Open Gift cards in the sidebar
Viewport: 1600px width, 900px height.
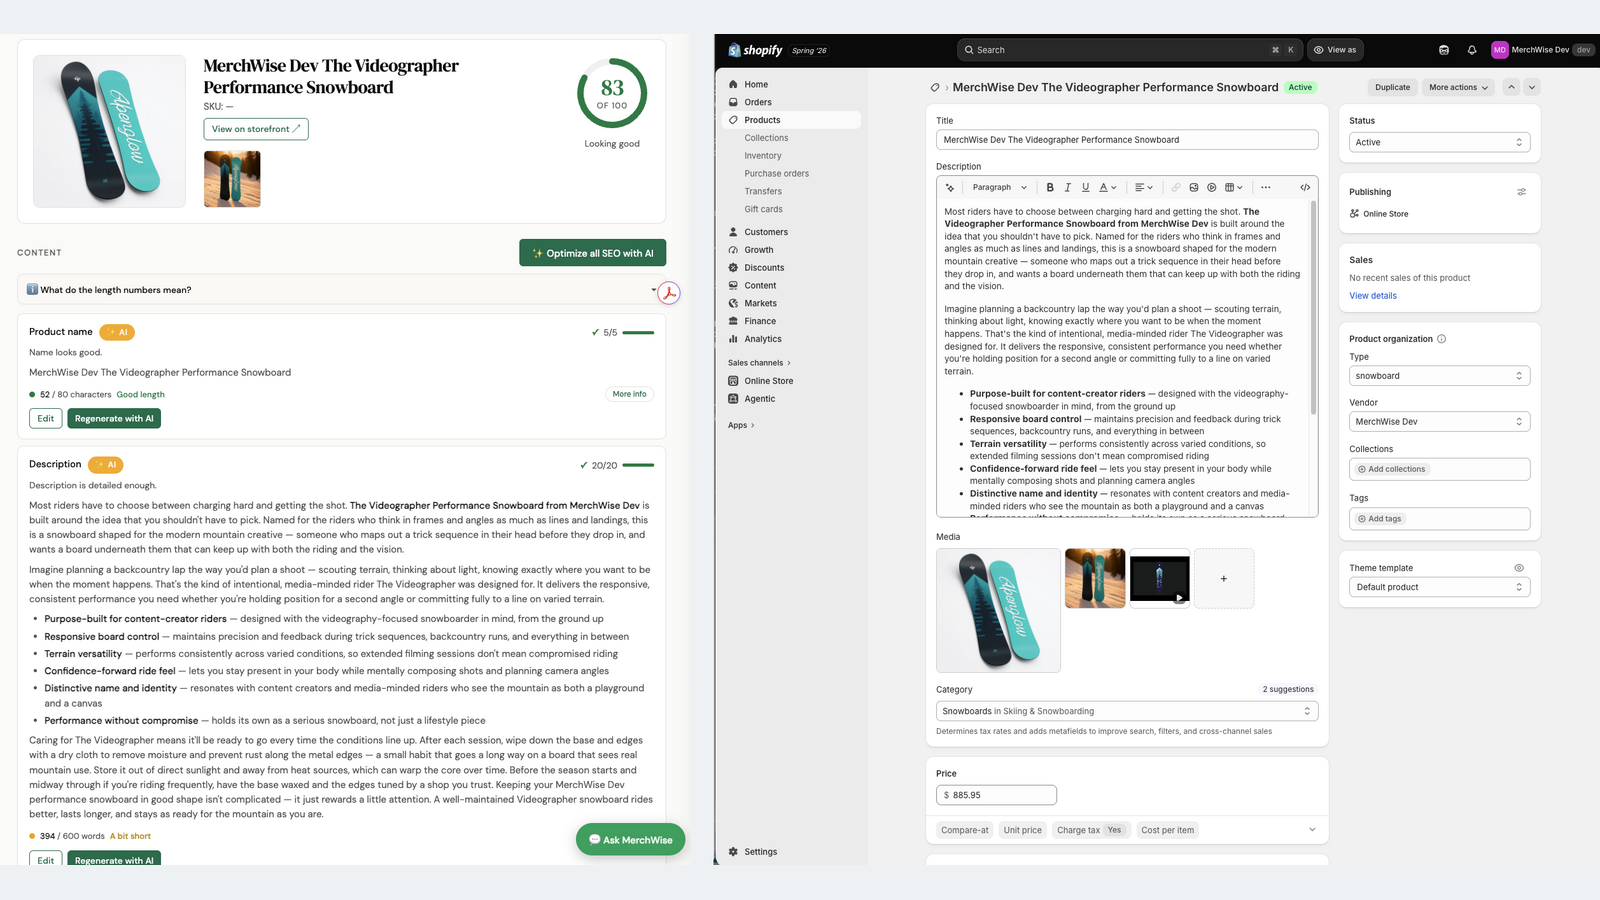pyautogui.click(x=763, y=210)
